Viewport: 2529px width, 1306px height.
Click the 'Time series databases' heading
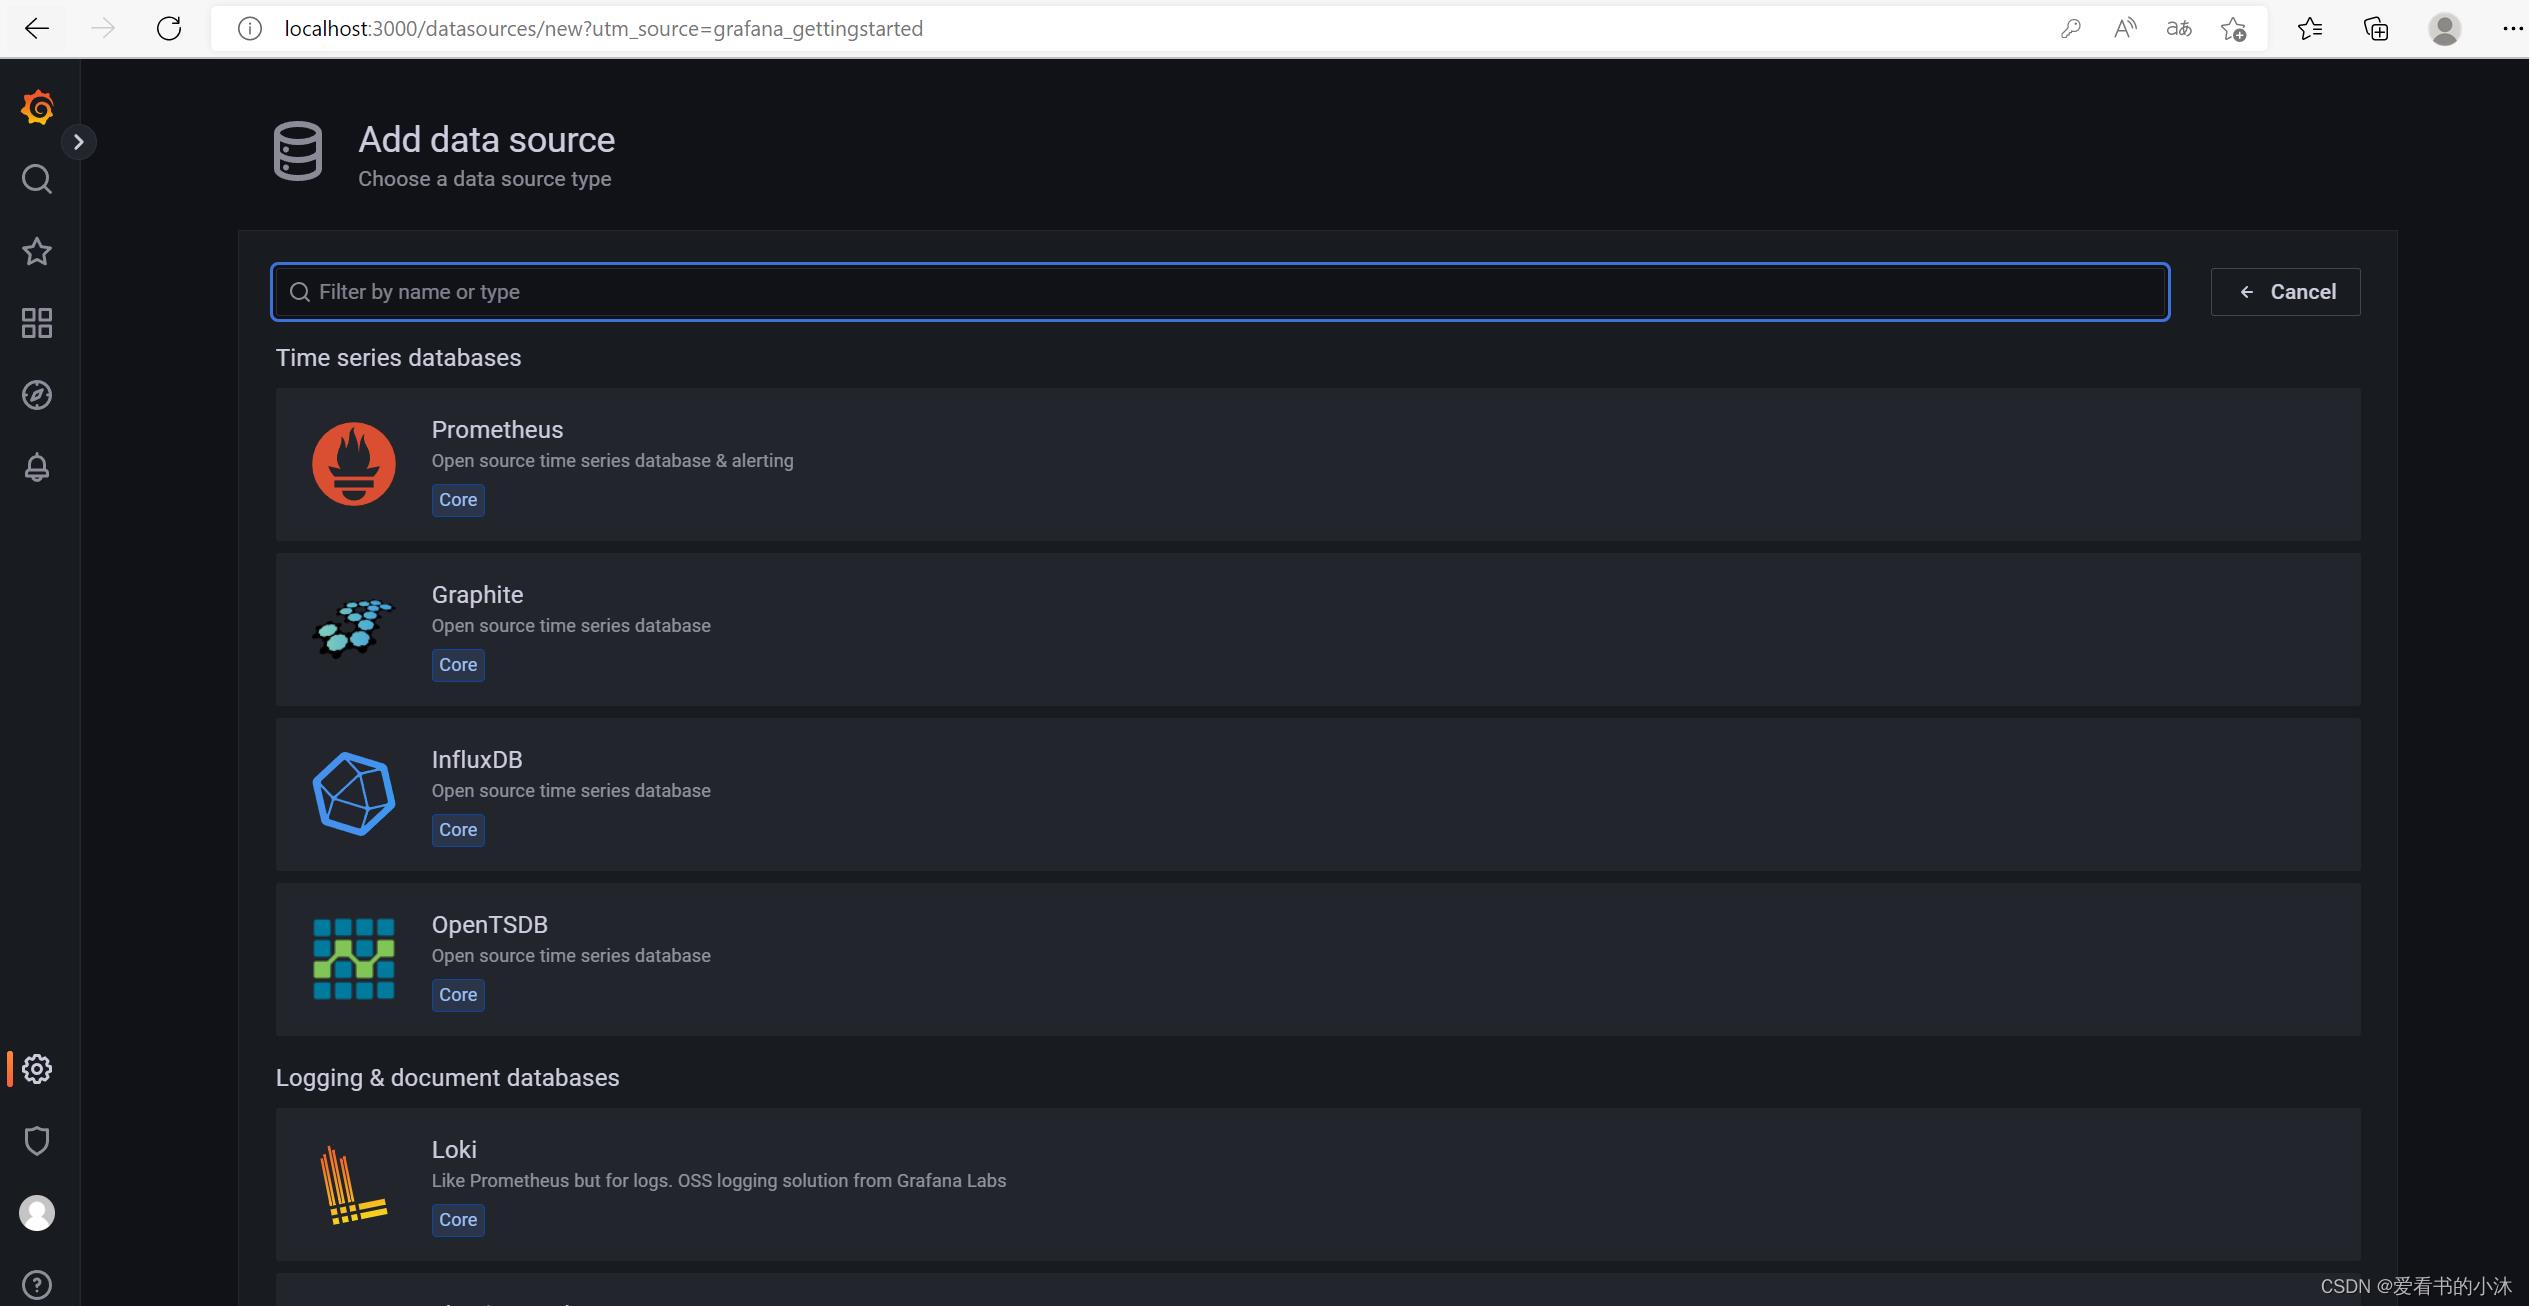[x=398, y=358]
